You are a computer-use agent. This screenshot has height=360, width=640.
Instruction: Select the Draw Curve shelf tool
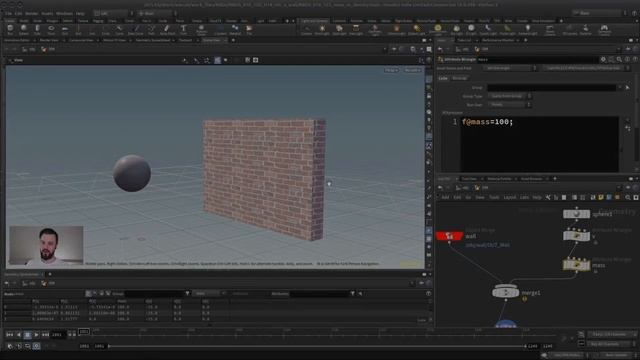coord(136,29)
